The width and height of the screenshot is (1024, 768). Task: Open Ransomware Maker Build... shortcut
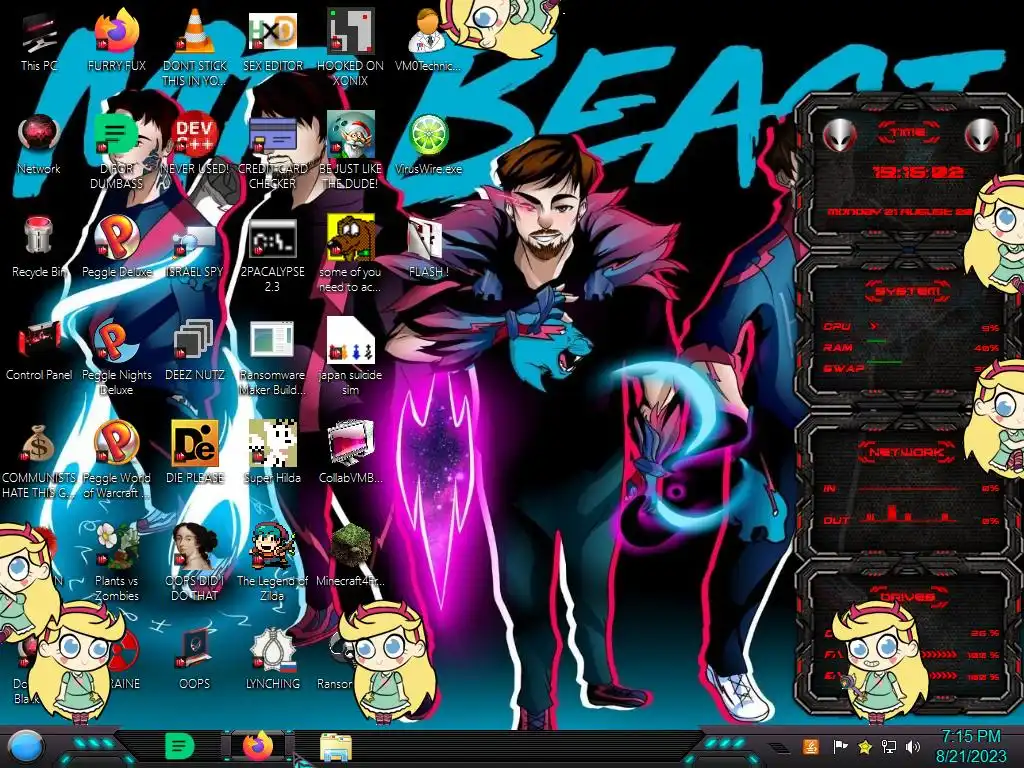click(x=272, y=358)
